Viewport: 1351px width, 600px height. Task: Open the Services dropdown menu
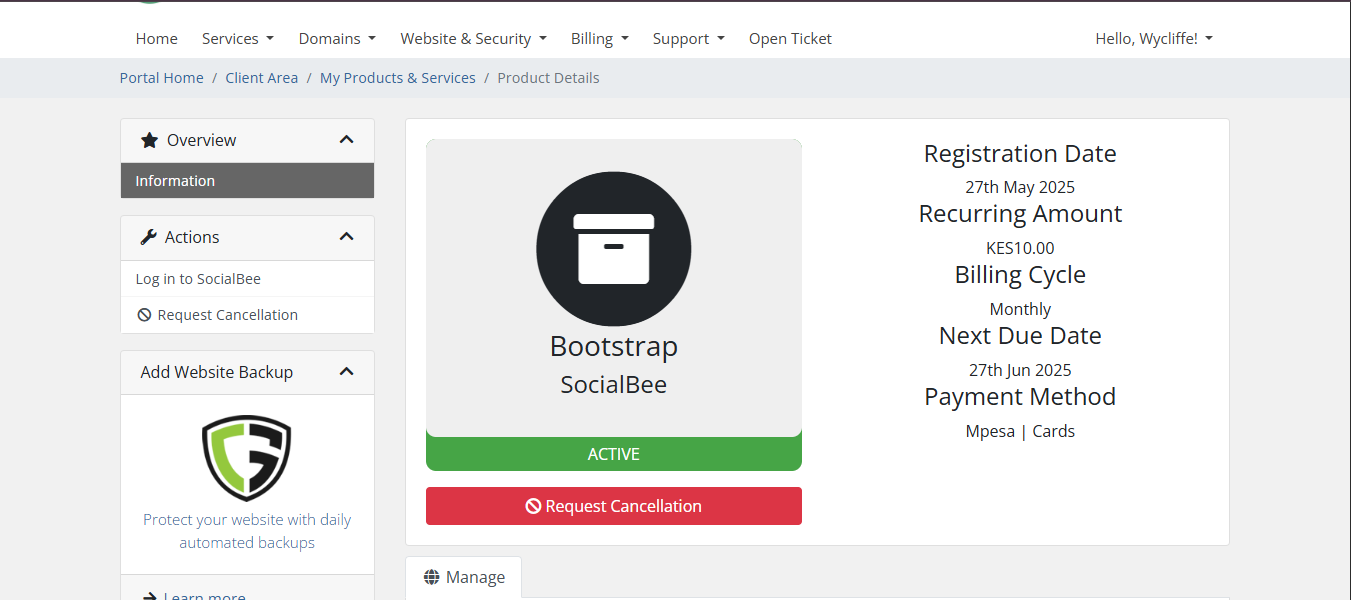click(238, 38)
